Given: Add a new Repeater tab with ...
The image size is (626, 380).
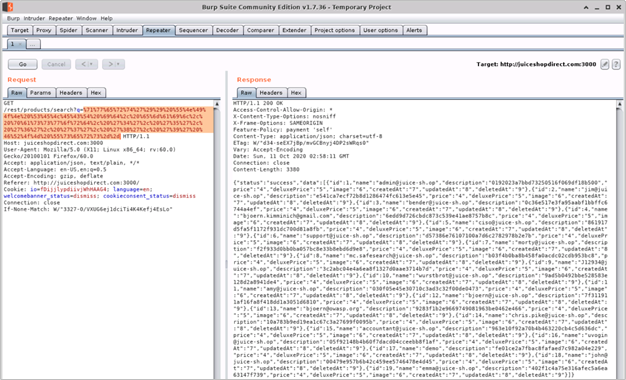Looking at the screenshot, I should [x=33, y=44].
